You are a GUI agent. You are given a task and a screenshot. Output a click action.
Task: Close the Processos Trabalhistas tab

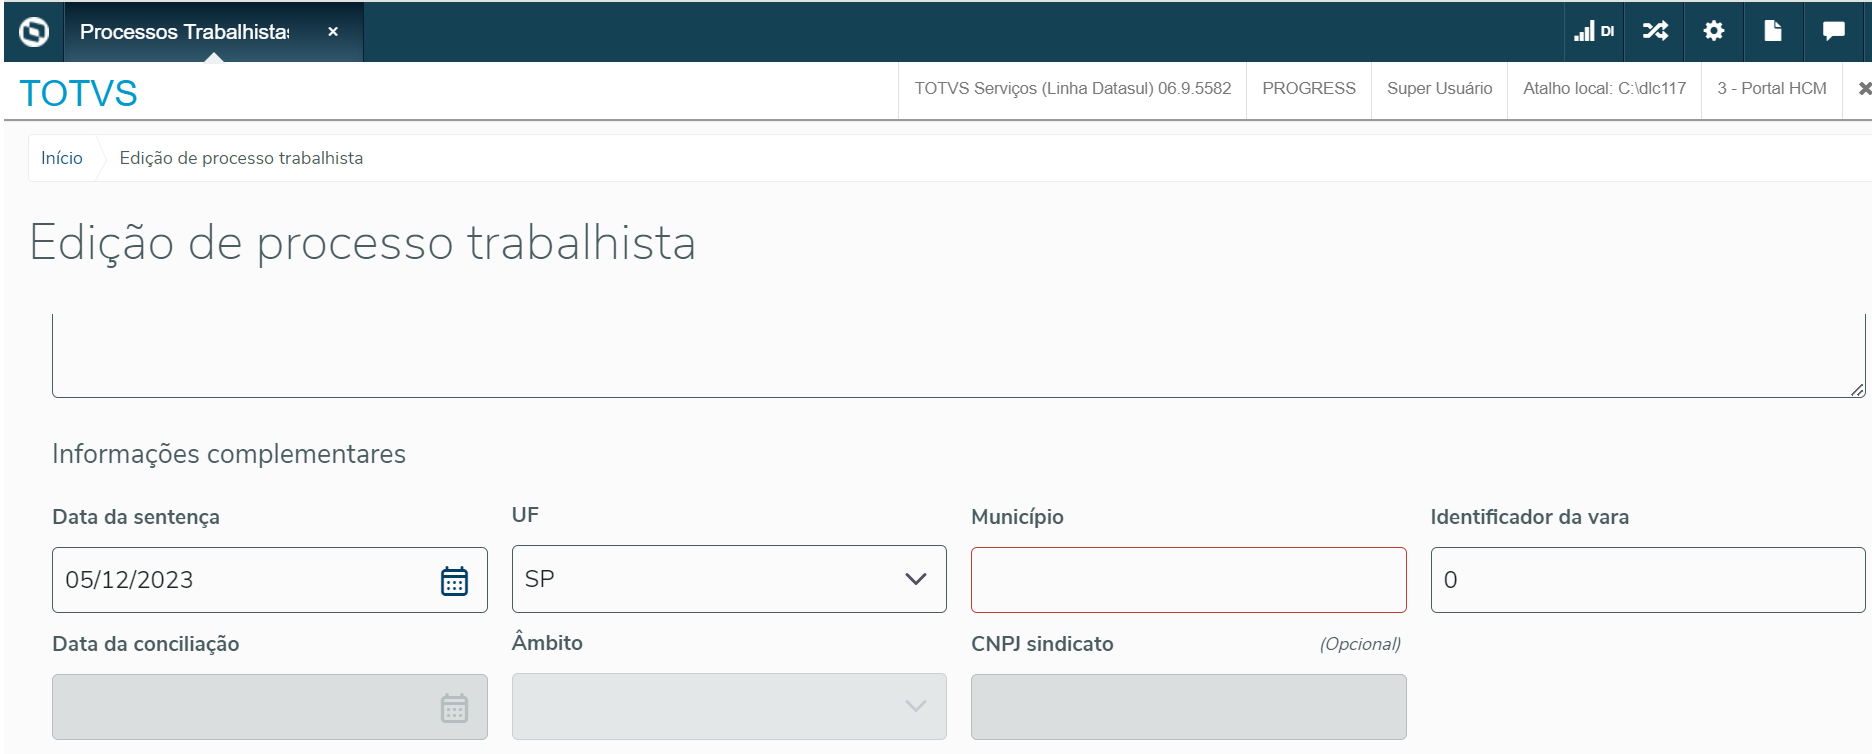click(333, 32)
